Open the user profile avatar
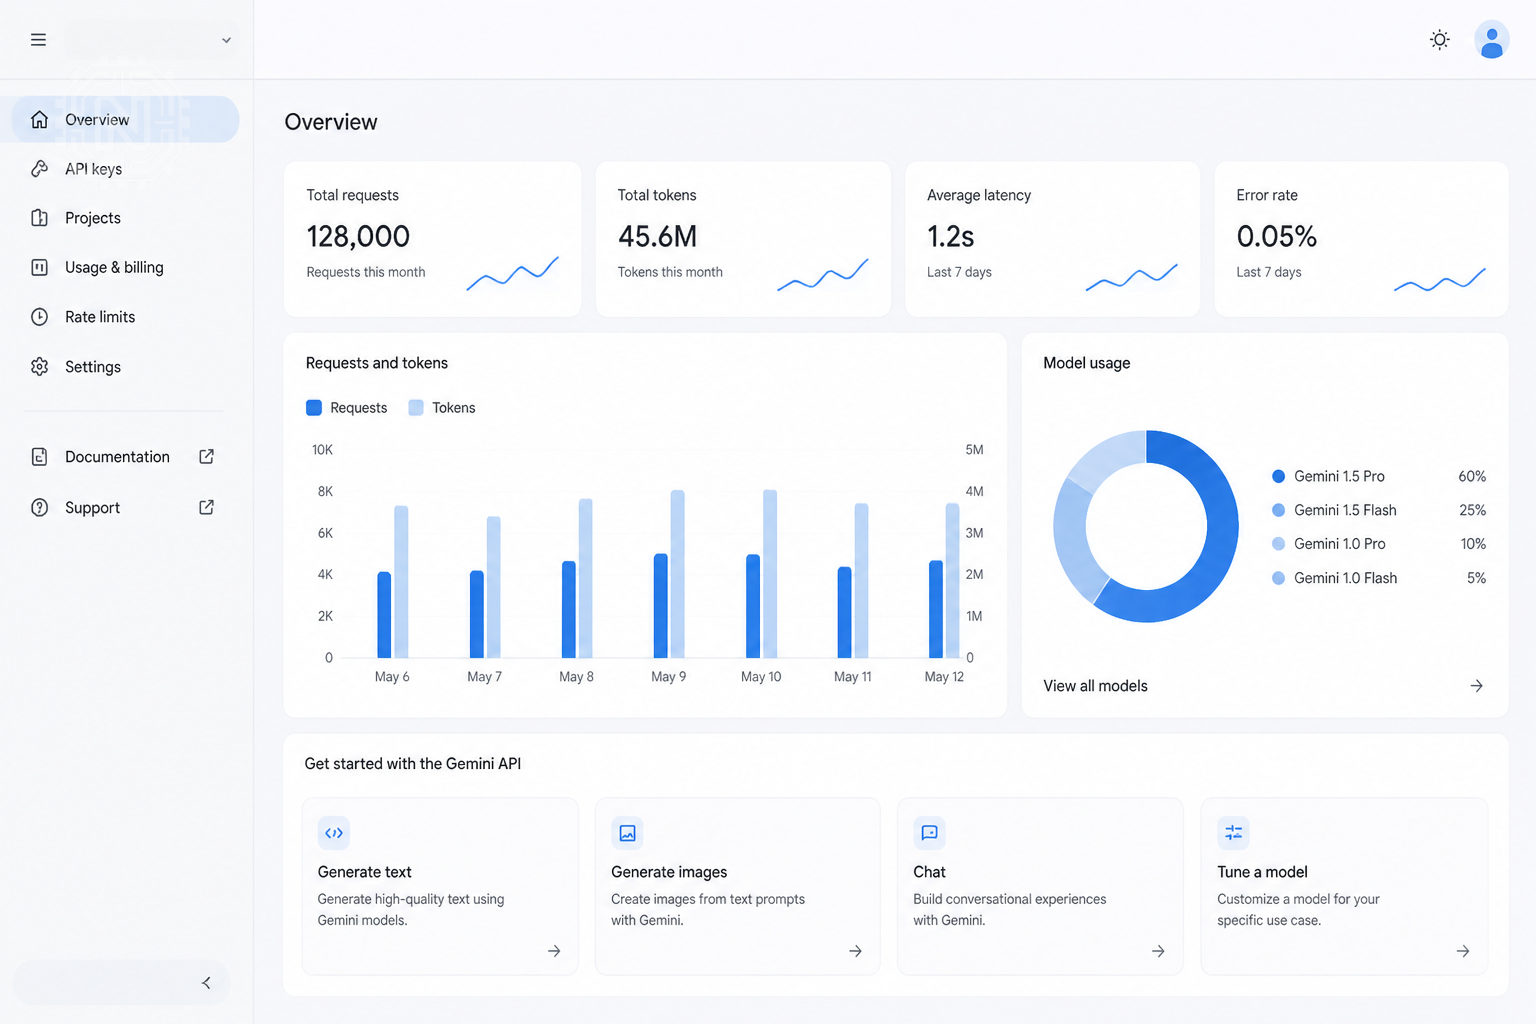Viewport: 1536px width, 1024px height. tap(1491, 40)
